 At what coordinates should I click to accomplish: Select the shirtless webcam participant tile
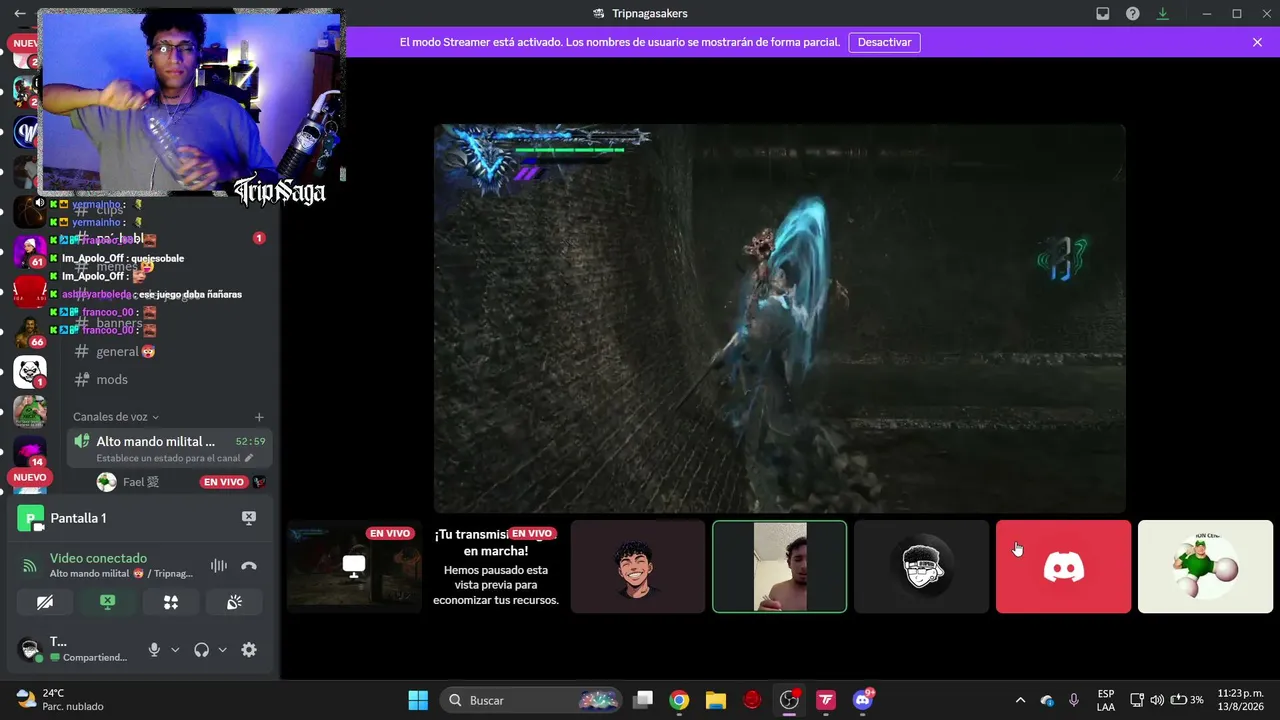pos(780,566)
